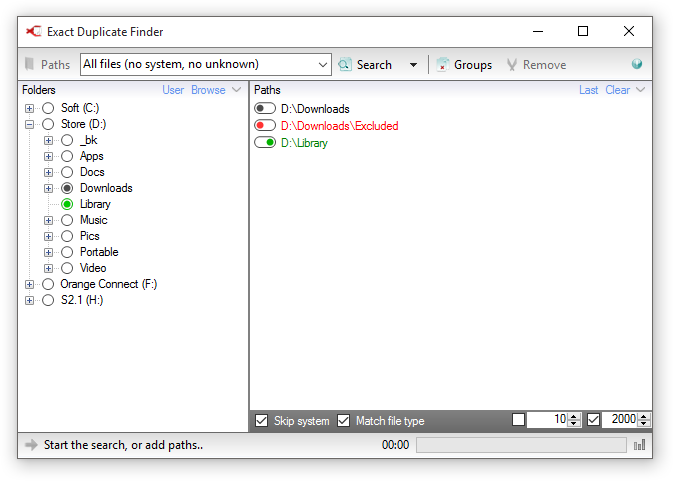
Task: Decrease the 2000 value with down arrow
Action: 643,423
